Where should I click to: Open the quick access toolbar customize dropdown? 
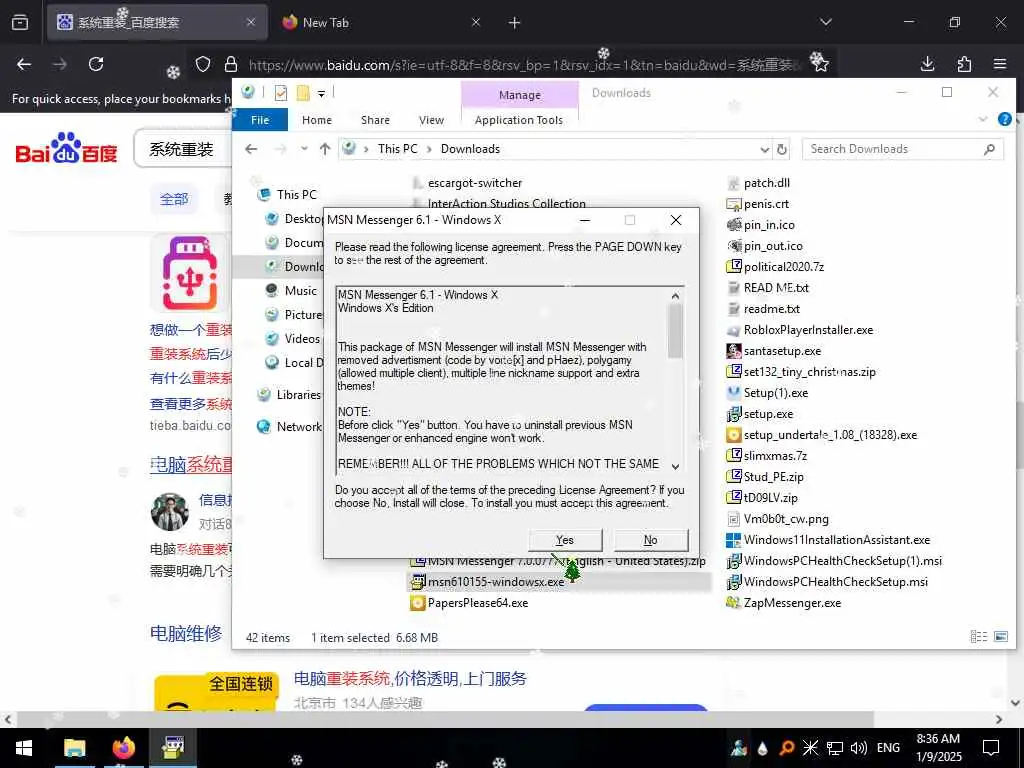coord(321,93)
